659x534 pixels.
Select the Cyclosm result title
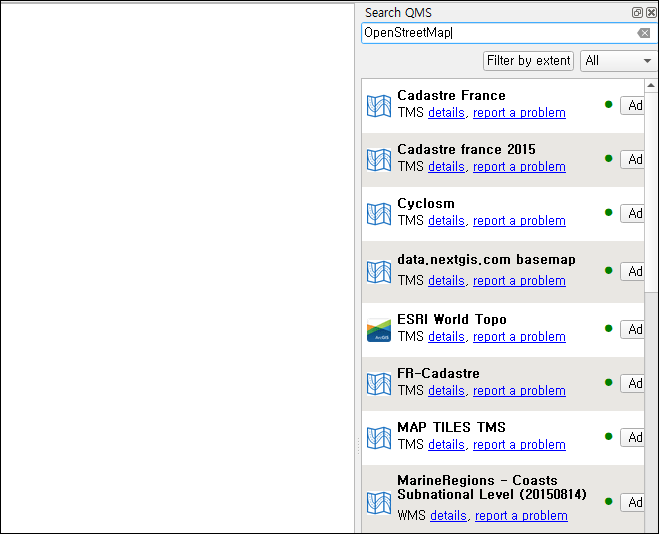[426, 204]
